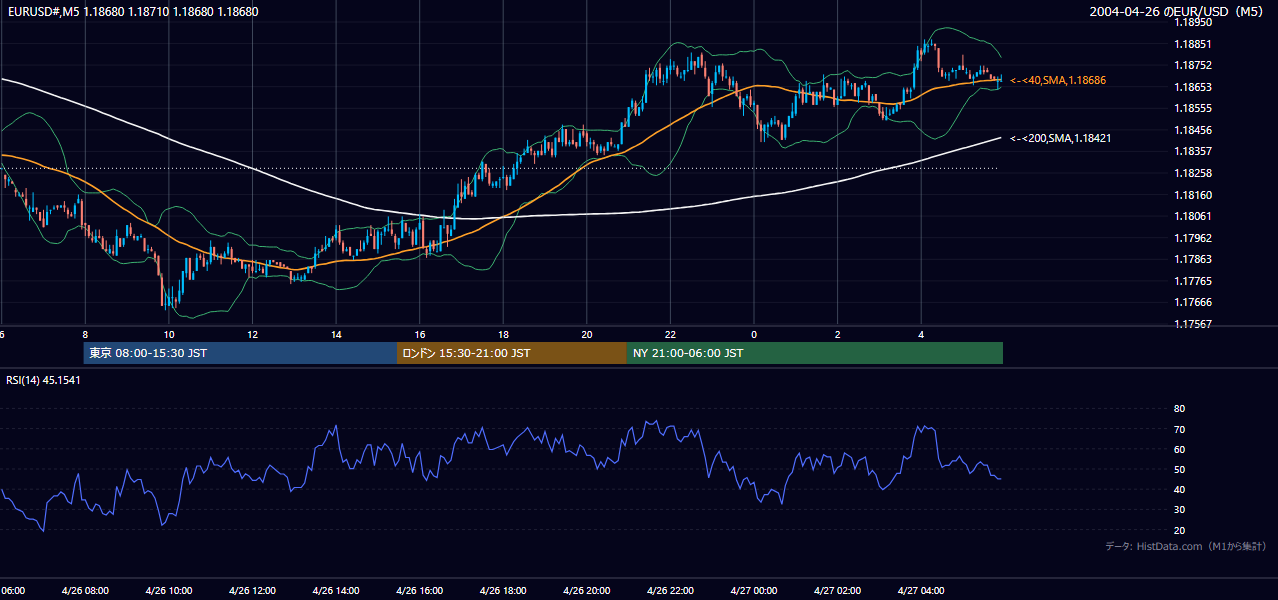Click price axis label 1.18752
This screenshot has width=1278, height=600.
click(x=1192, y=65)
